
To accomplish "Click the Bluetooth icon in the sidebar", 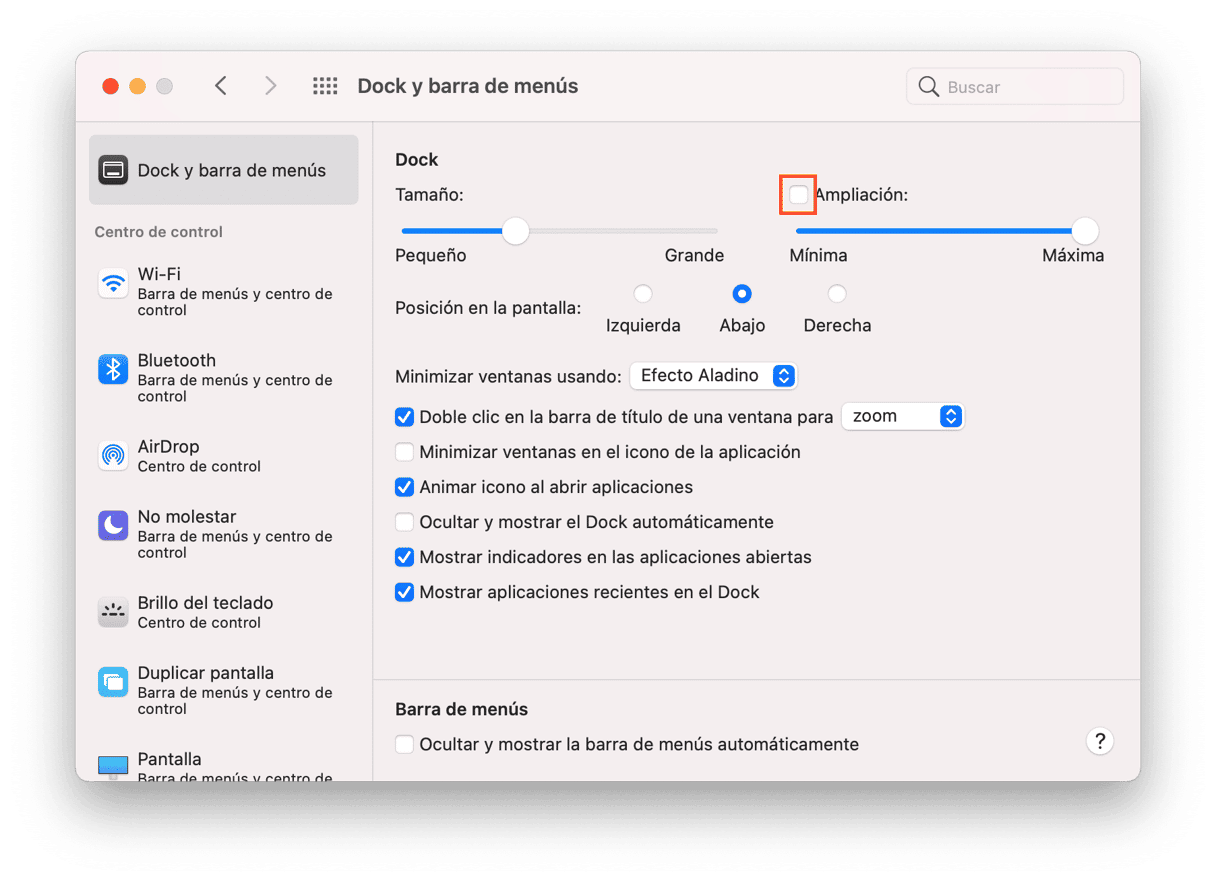I will tap(113, 369).
